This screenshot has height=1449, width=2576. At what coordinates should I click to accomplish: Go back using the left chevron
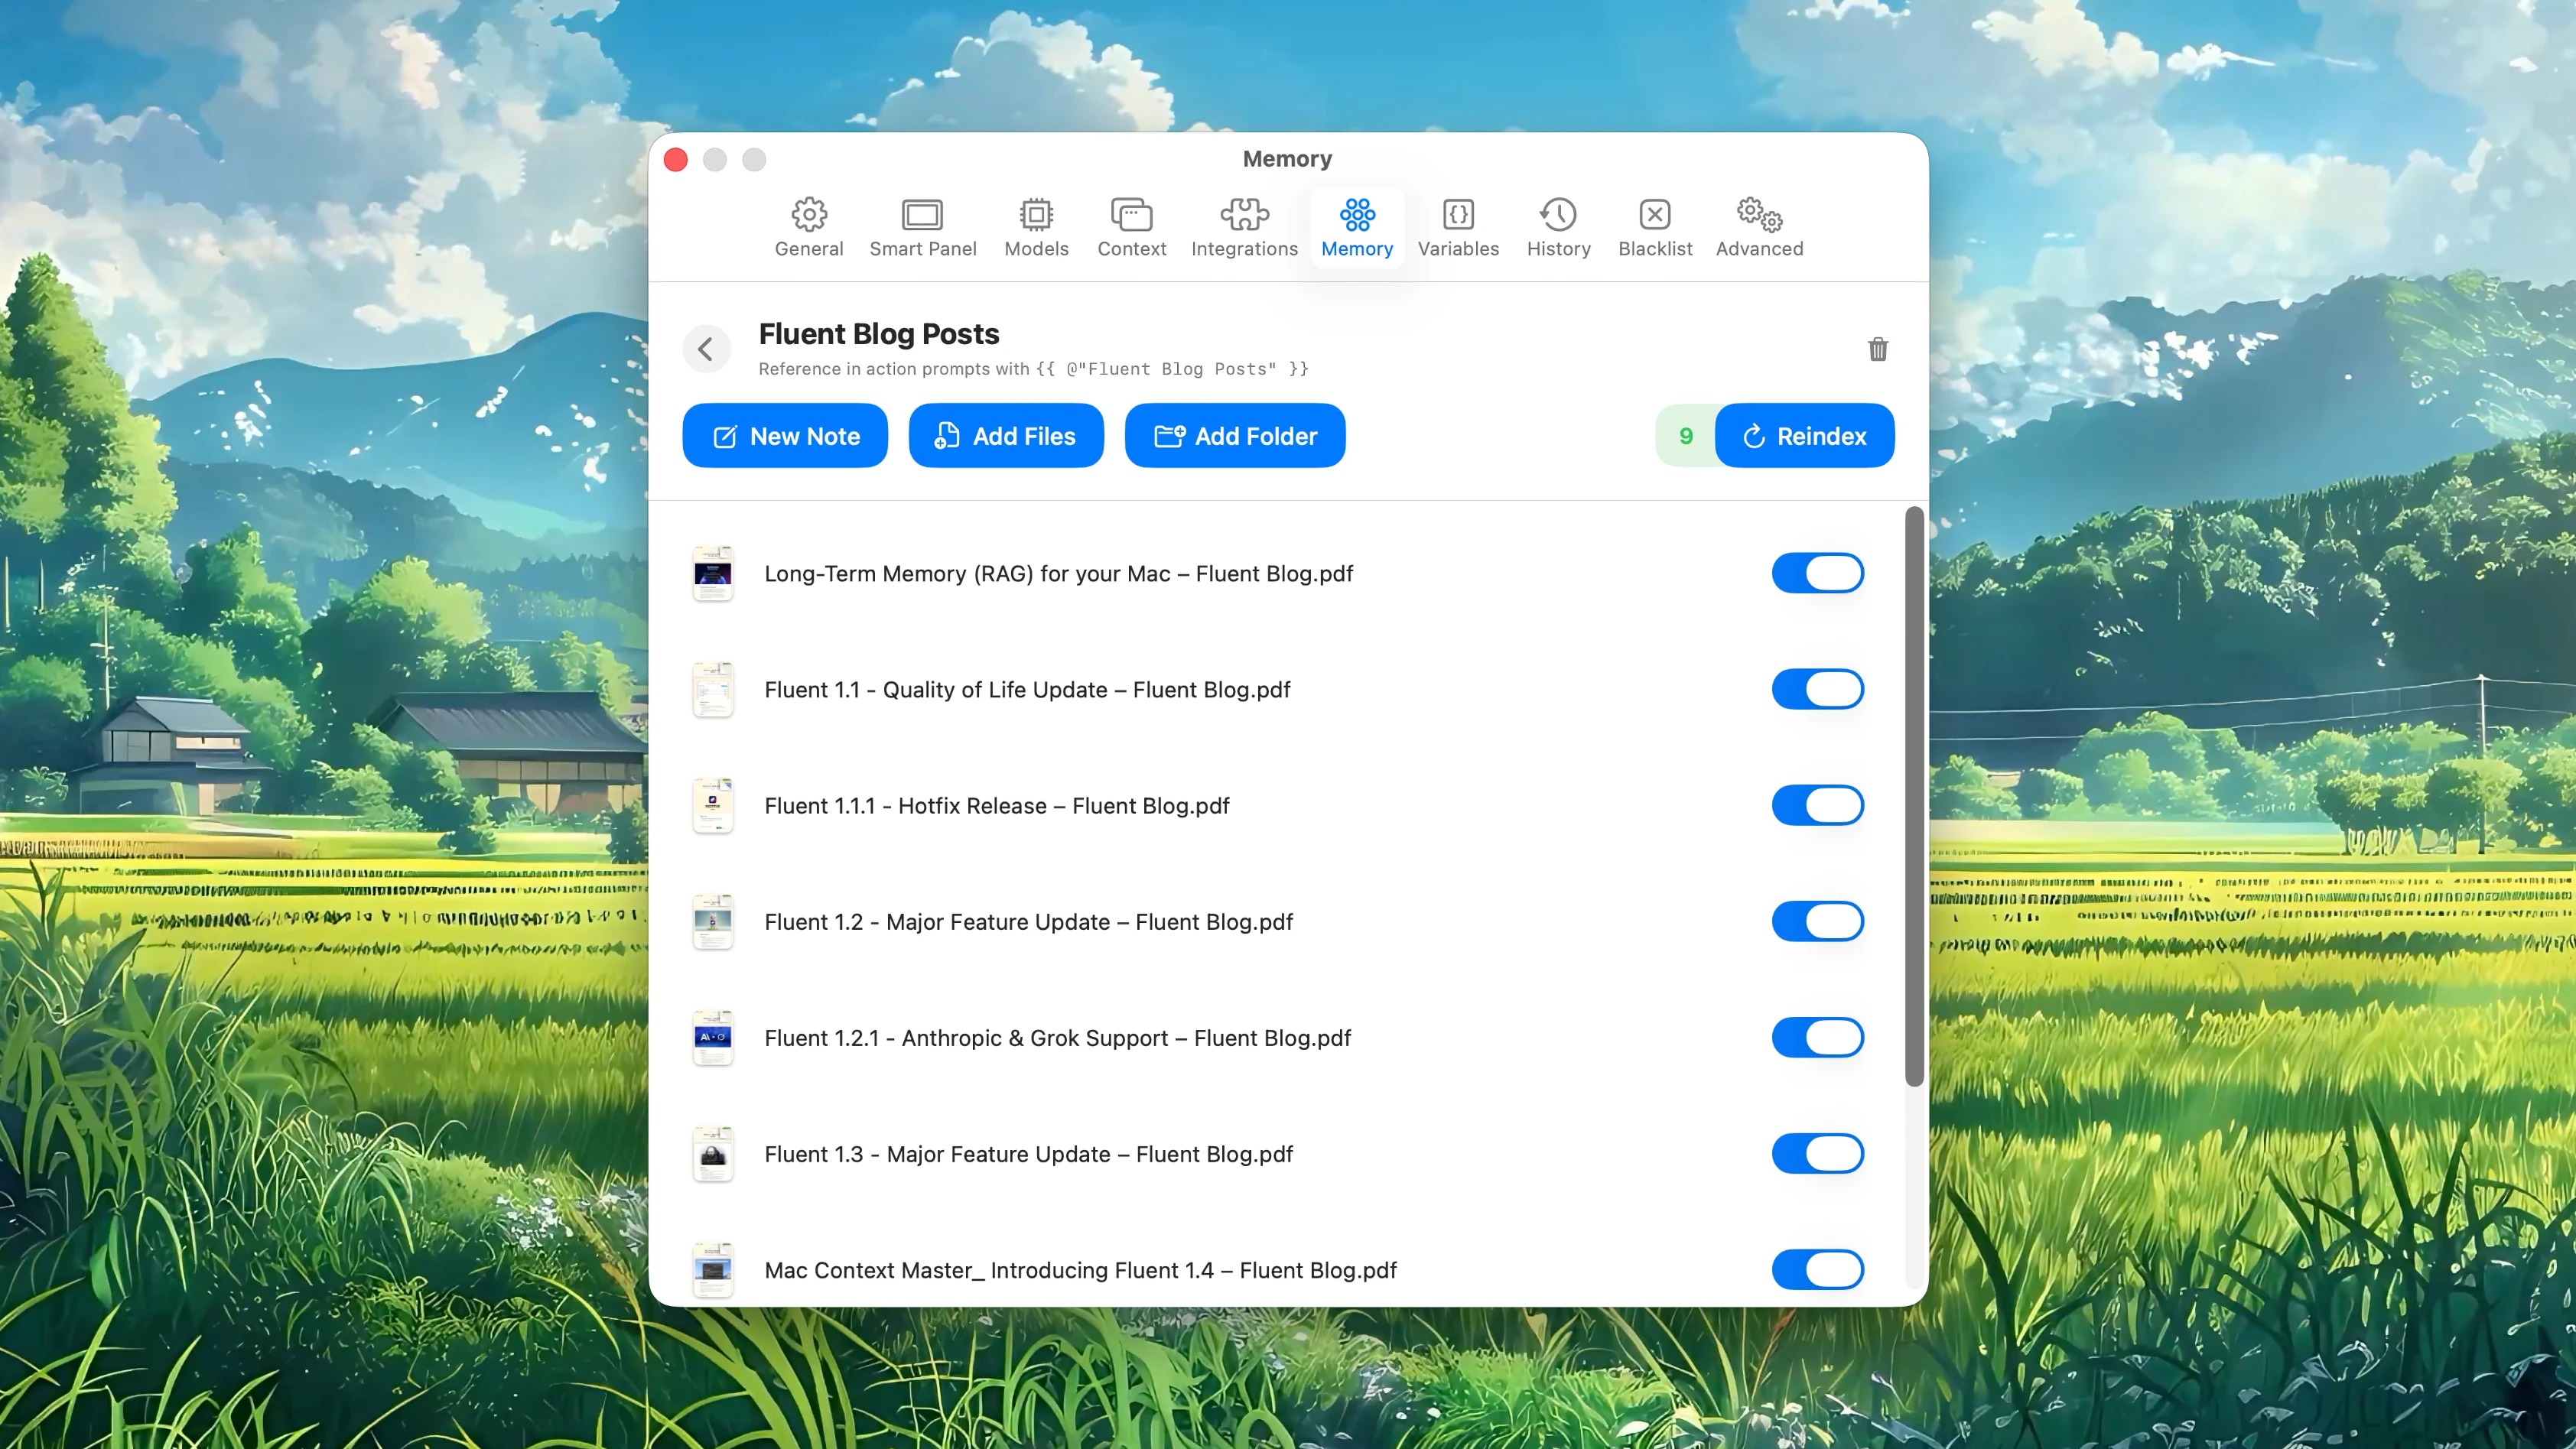(707, 348)
